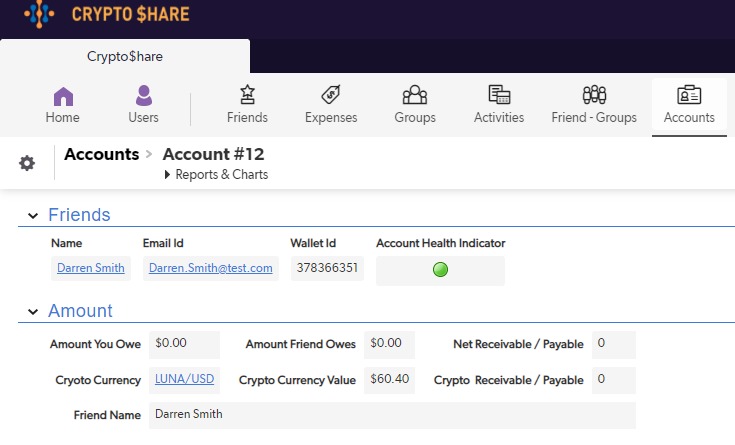Select the Crypto$hare tab
The width and height of the screenshot is (735, 445).
click(125, 56)
